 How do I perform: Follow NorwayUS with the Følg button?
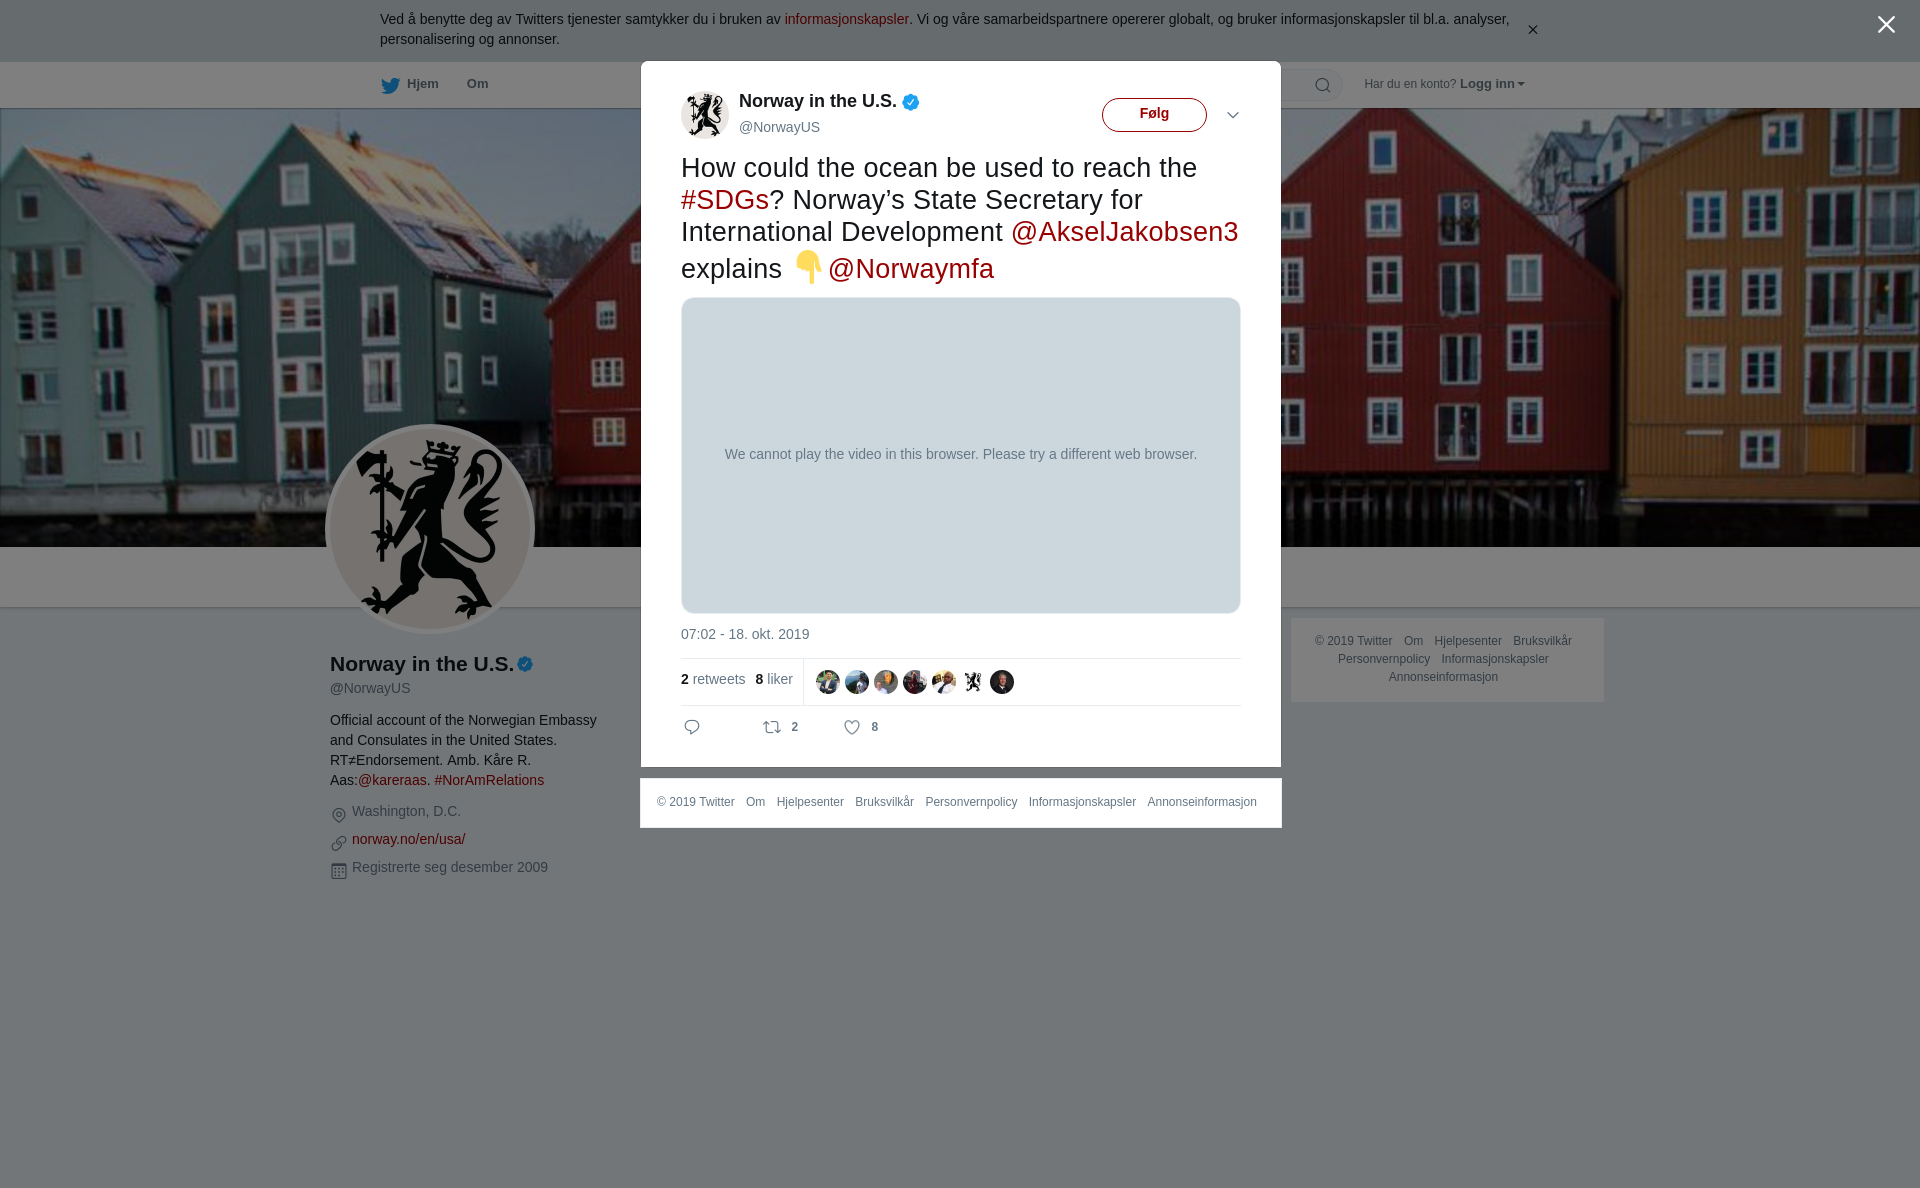pos(1154,115)
